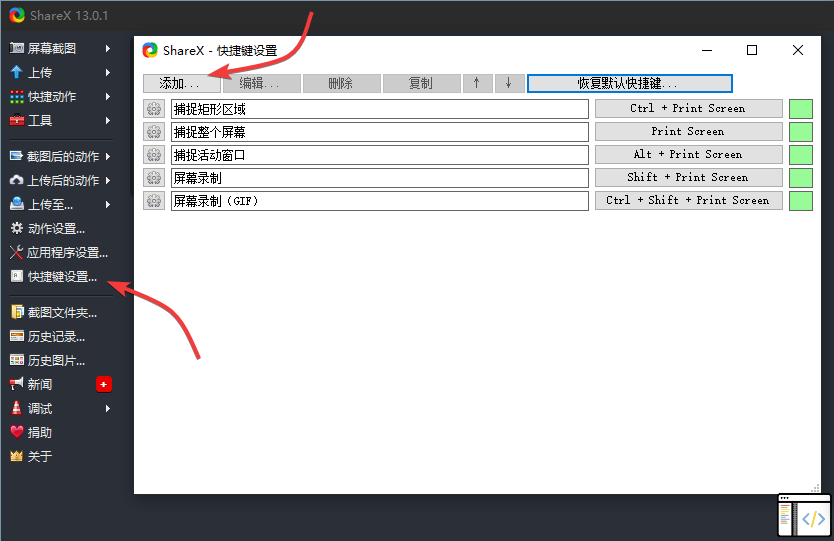Open settings gear for 屏幕录制（GIF）row
The height and width of the screenshot is (541, 834).
point(154,201)
